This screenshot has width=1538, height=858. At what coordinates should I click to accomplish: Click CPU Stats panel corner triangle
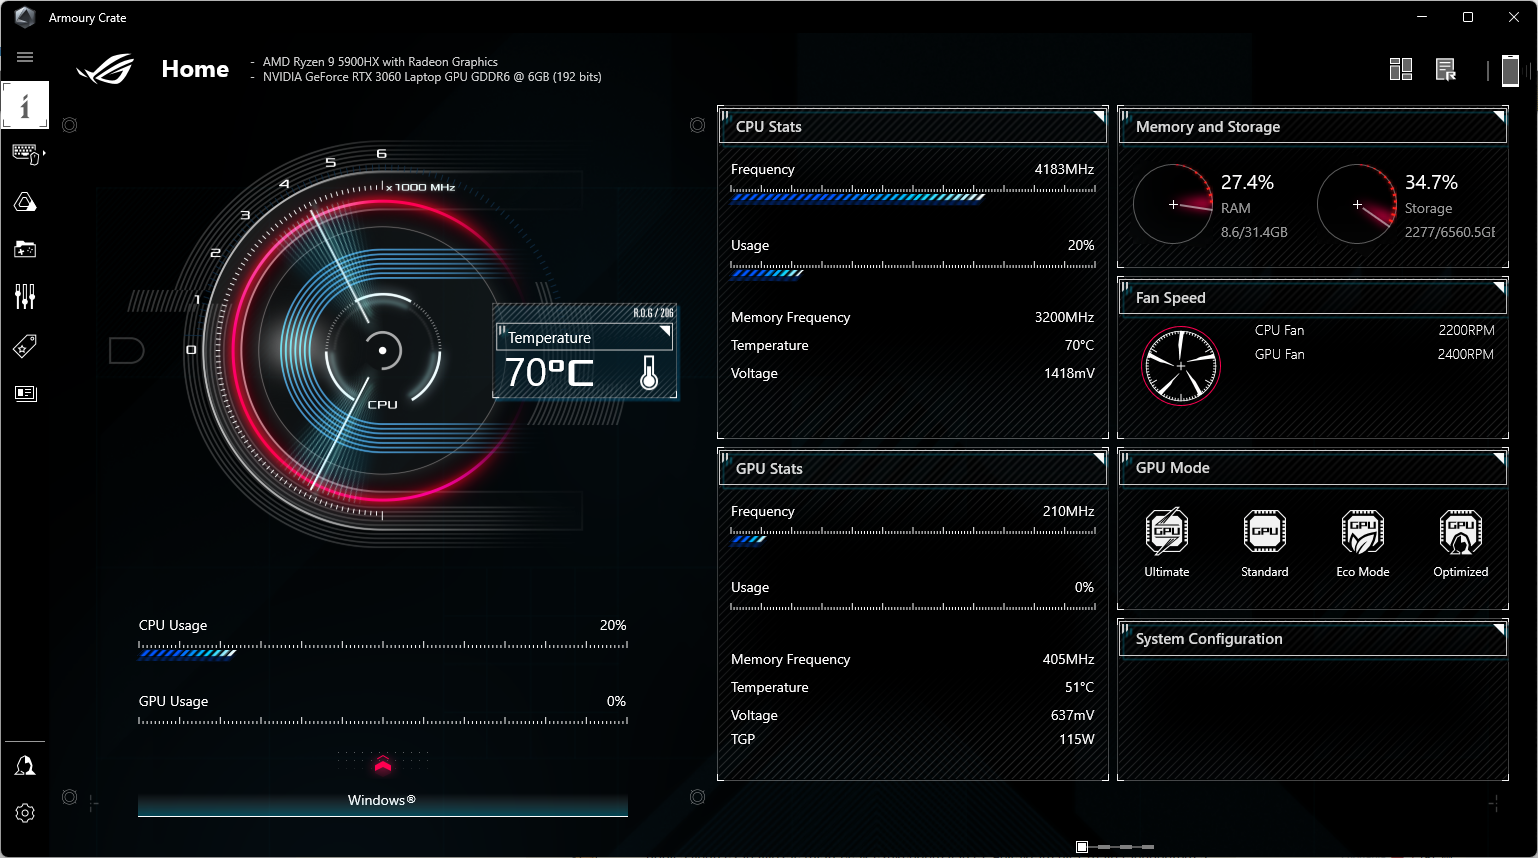[x=1100, y=115]
